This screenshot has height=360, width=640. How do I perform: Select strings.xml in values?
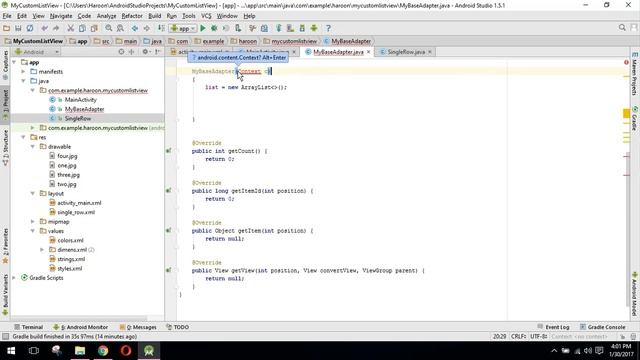(x=71, y=259)
